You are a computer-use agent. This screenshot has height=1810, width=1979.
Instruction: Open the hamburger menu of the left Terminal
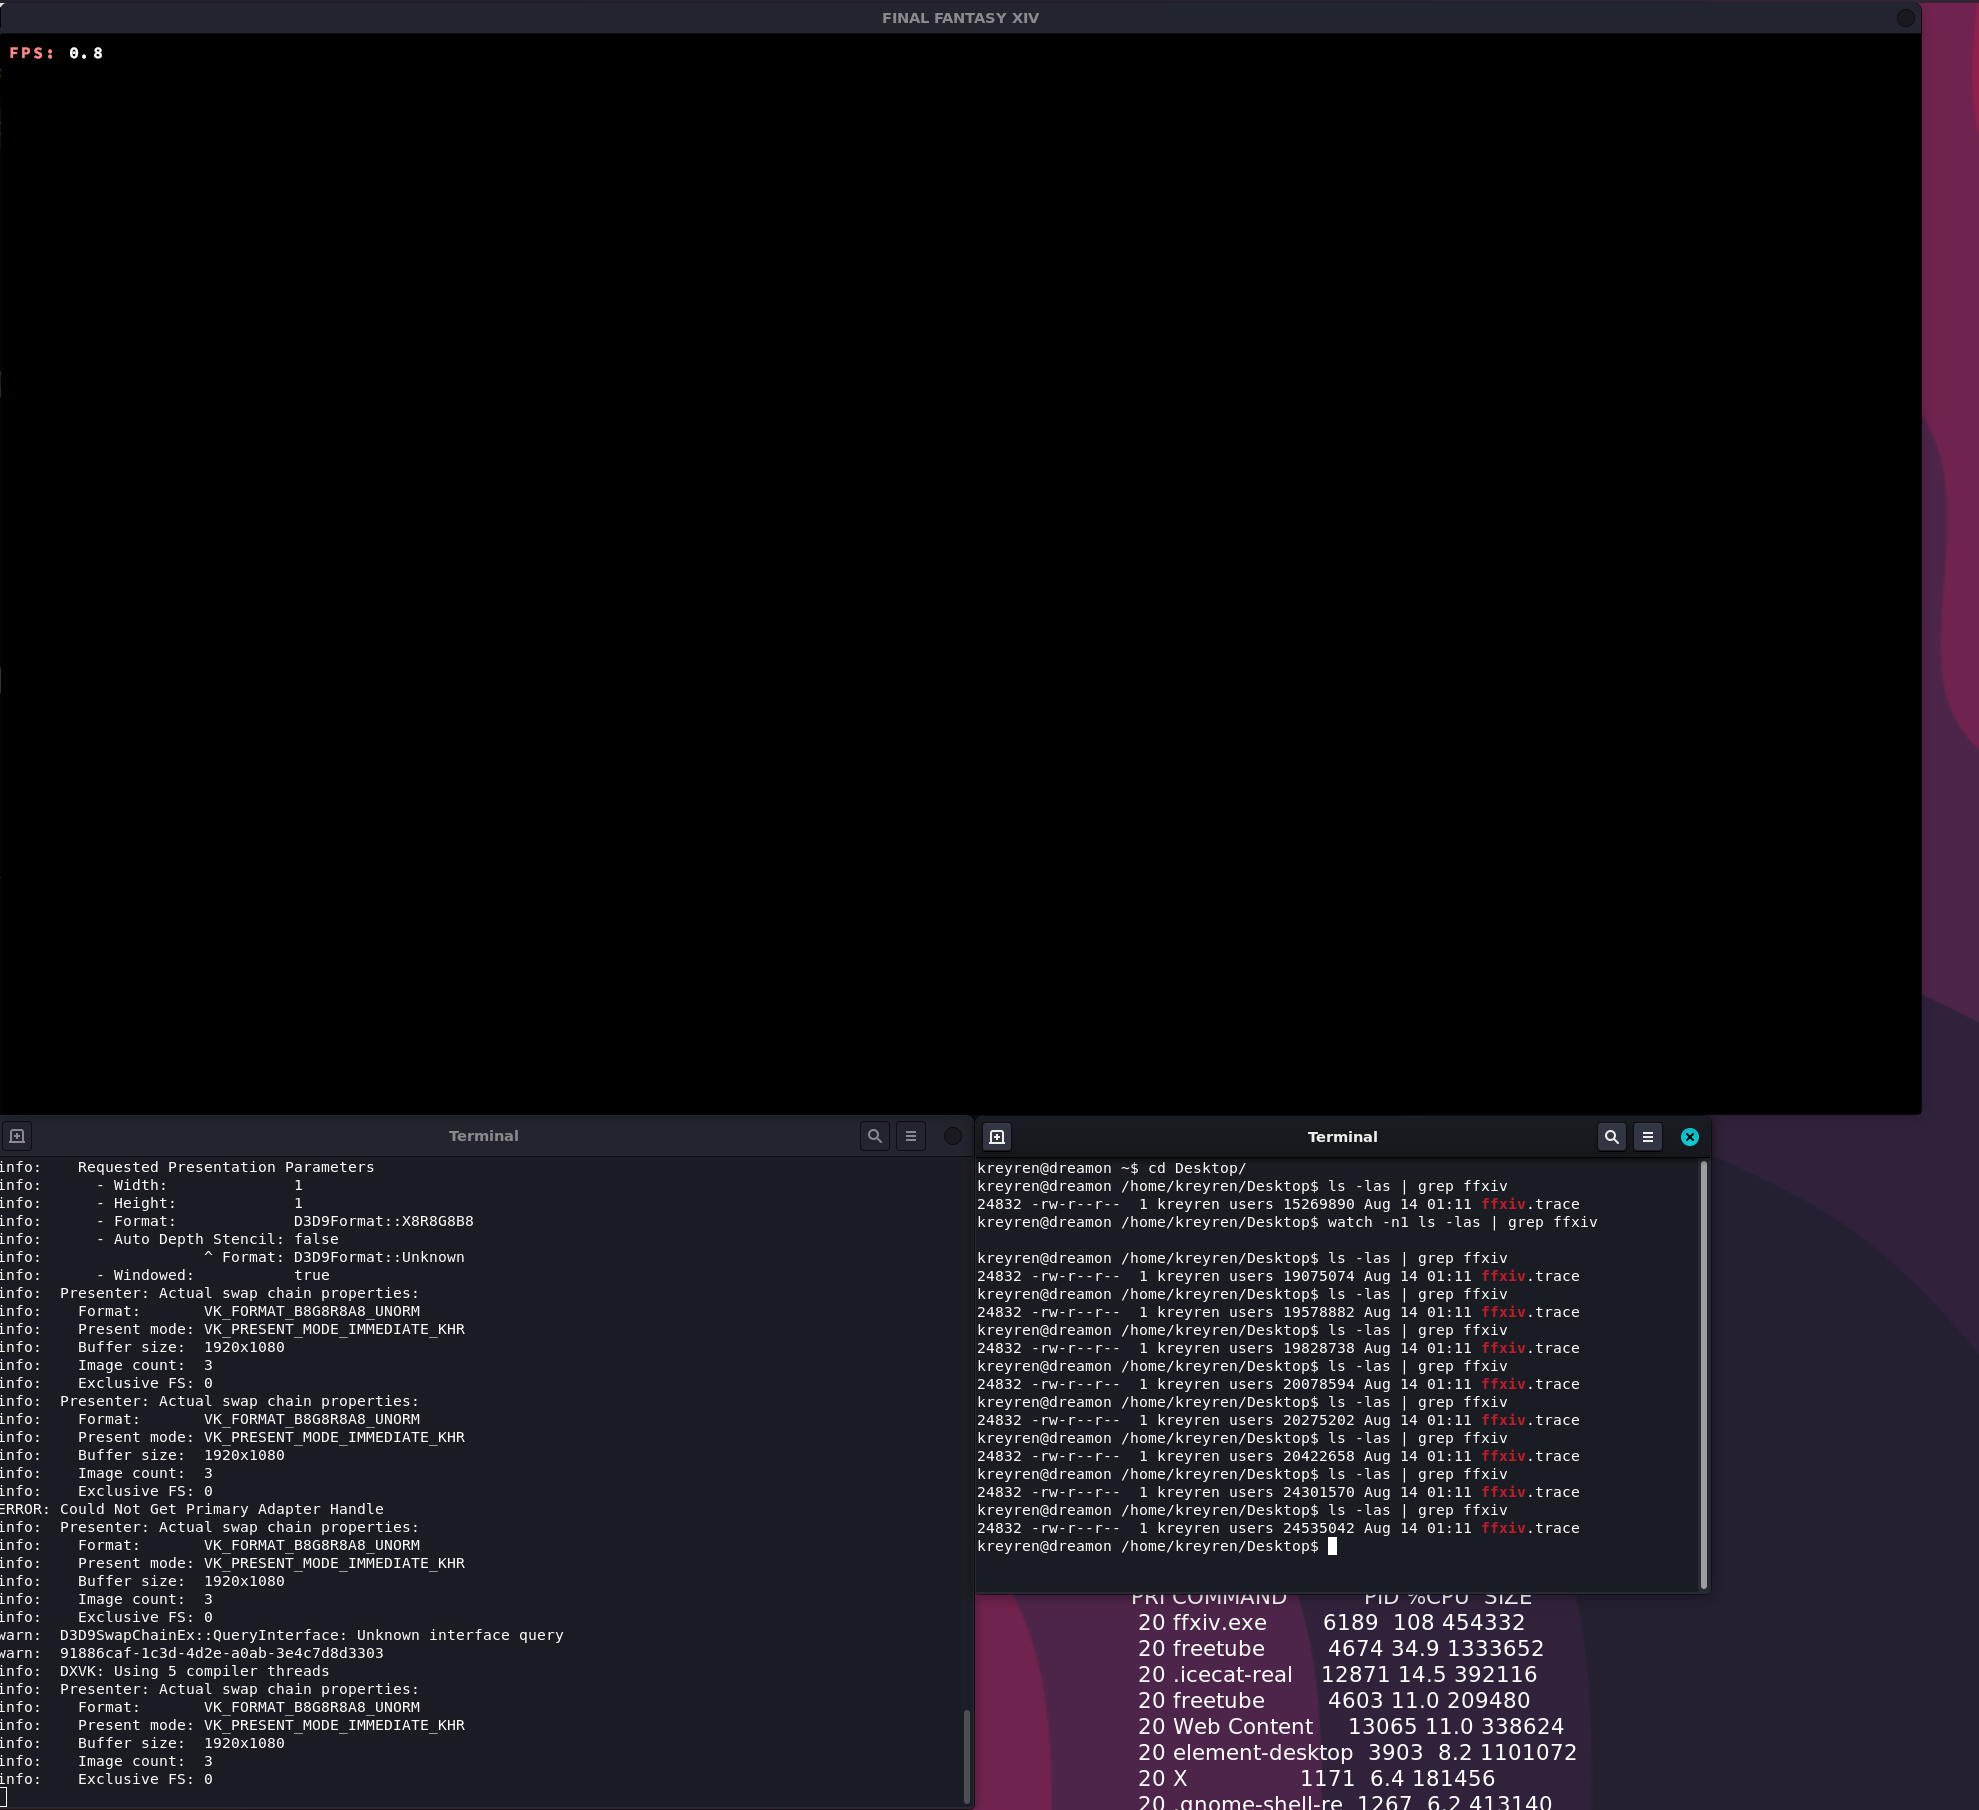(x=910, y=1136)
